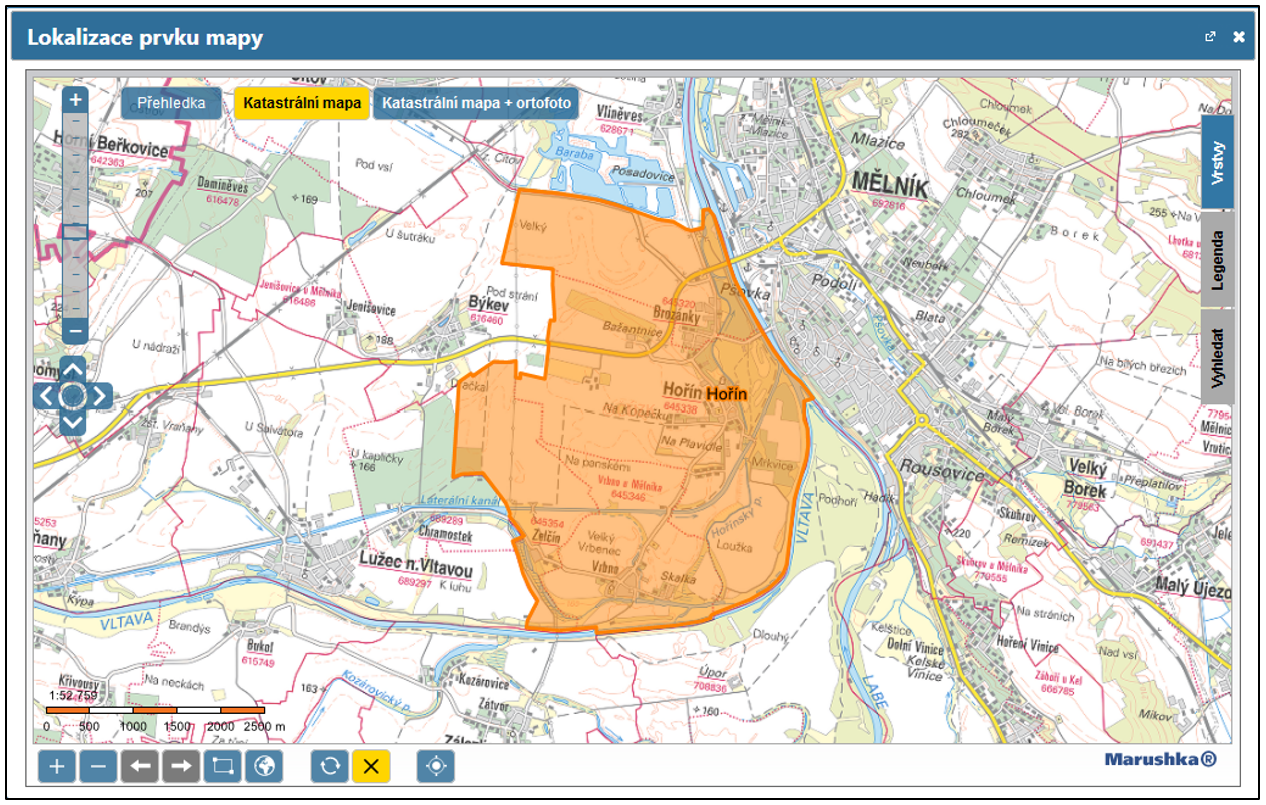Click the yellow X clear selection button
The height and width of the screenshot is (805, 1266).
(371, 767)
